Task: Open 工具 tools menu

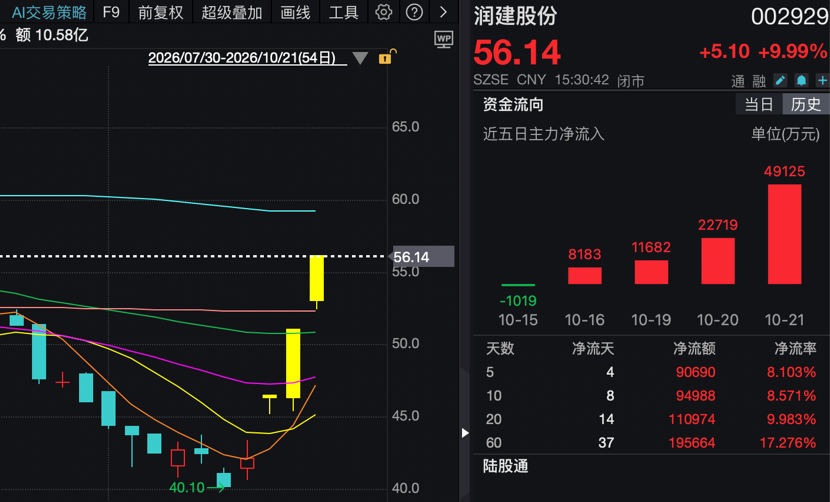Action: coord(344,12)
